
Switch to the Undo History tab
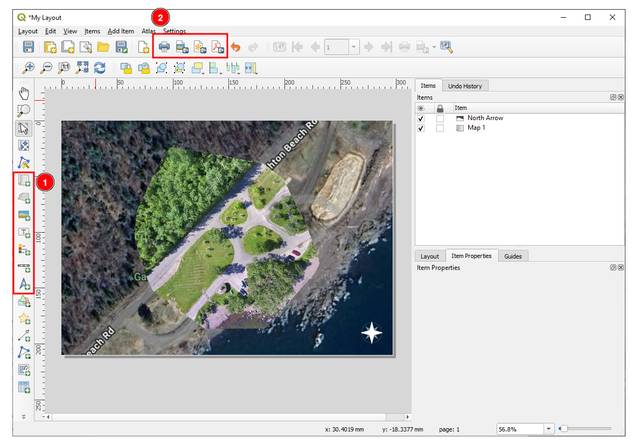coord(465,86)
